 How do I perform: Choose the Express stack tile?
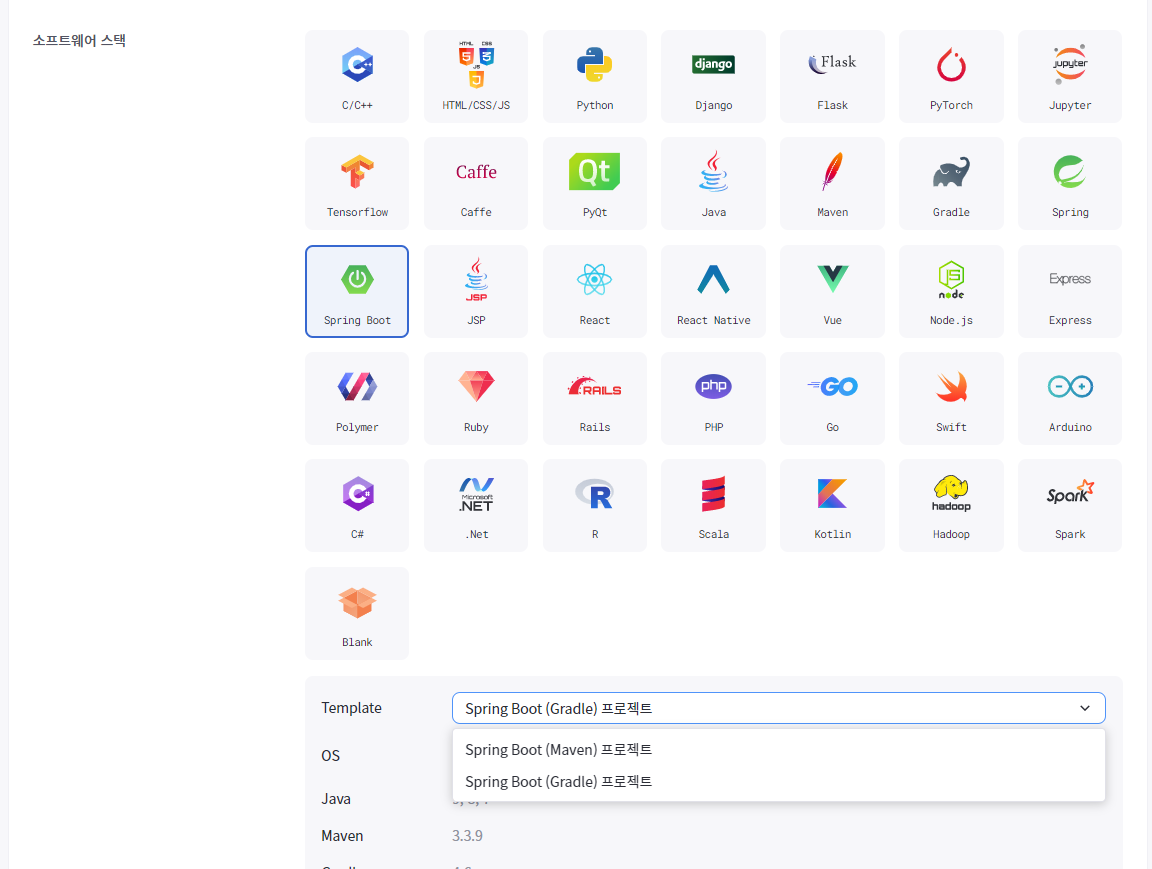pos(1070,292)
